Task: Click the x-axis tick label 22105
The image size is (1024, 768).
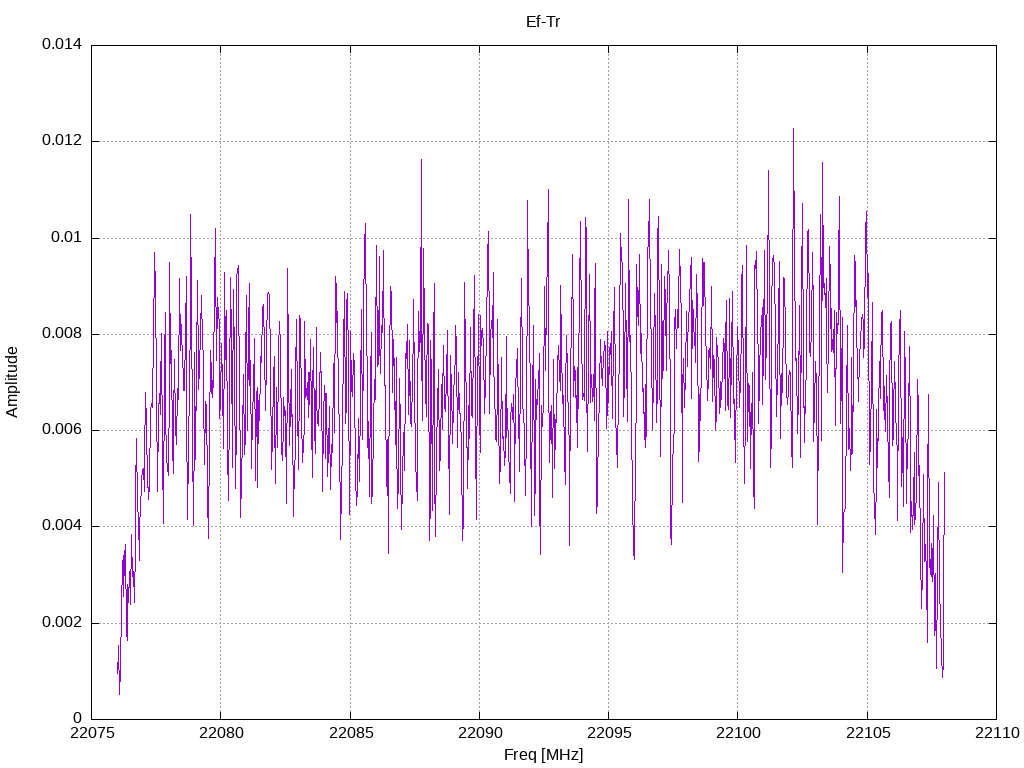Action: [x=867, y=733]
